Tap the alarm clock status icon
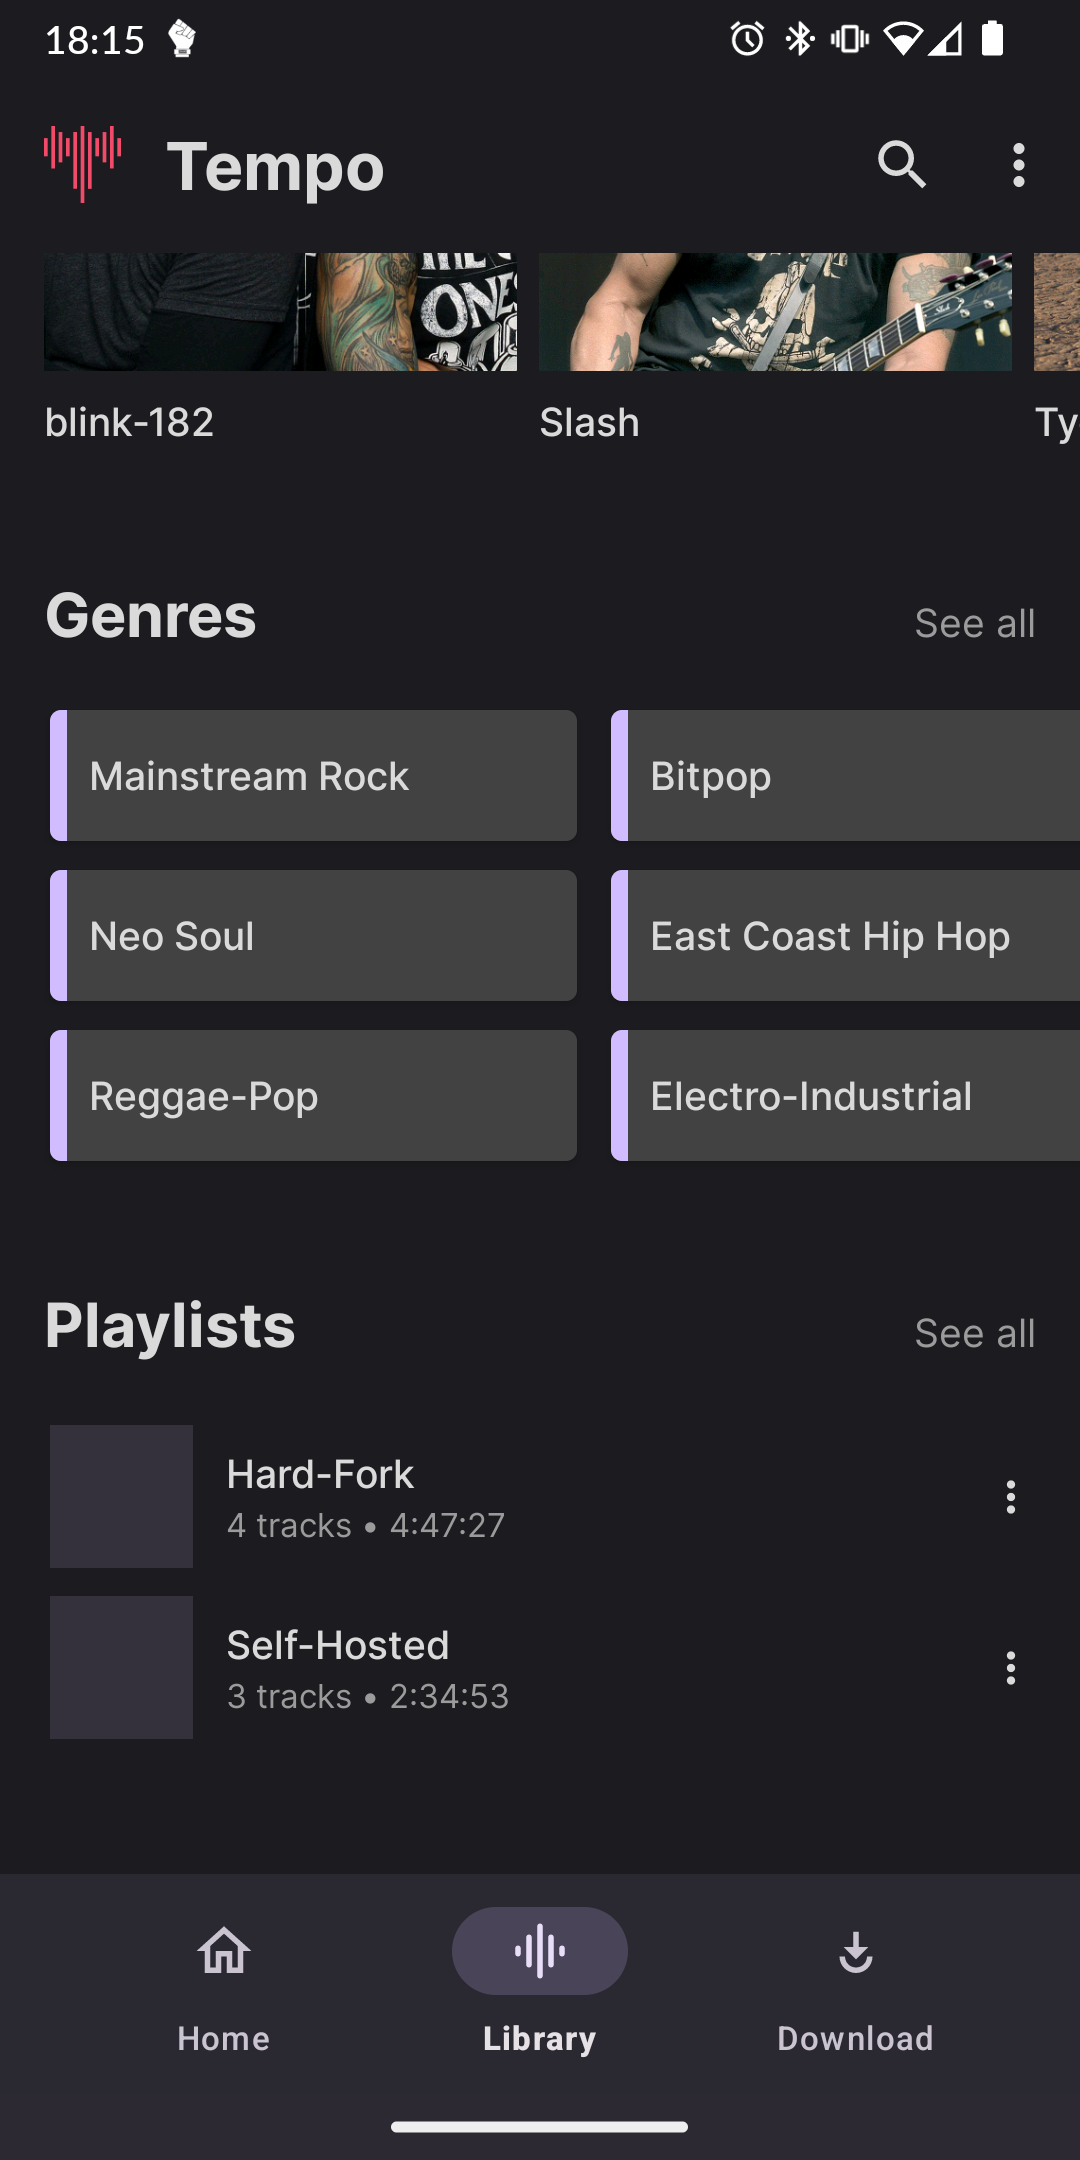Screen dimensions: 1080x2160 point(747,40)
